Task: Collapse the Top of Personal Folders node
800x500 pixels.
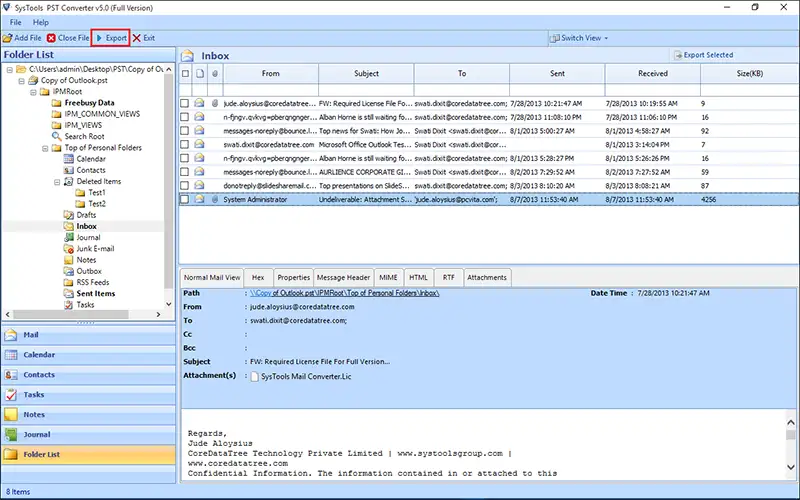Action: [45, 148]
